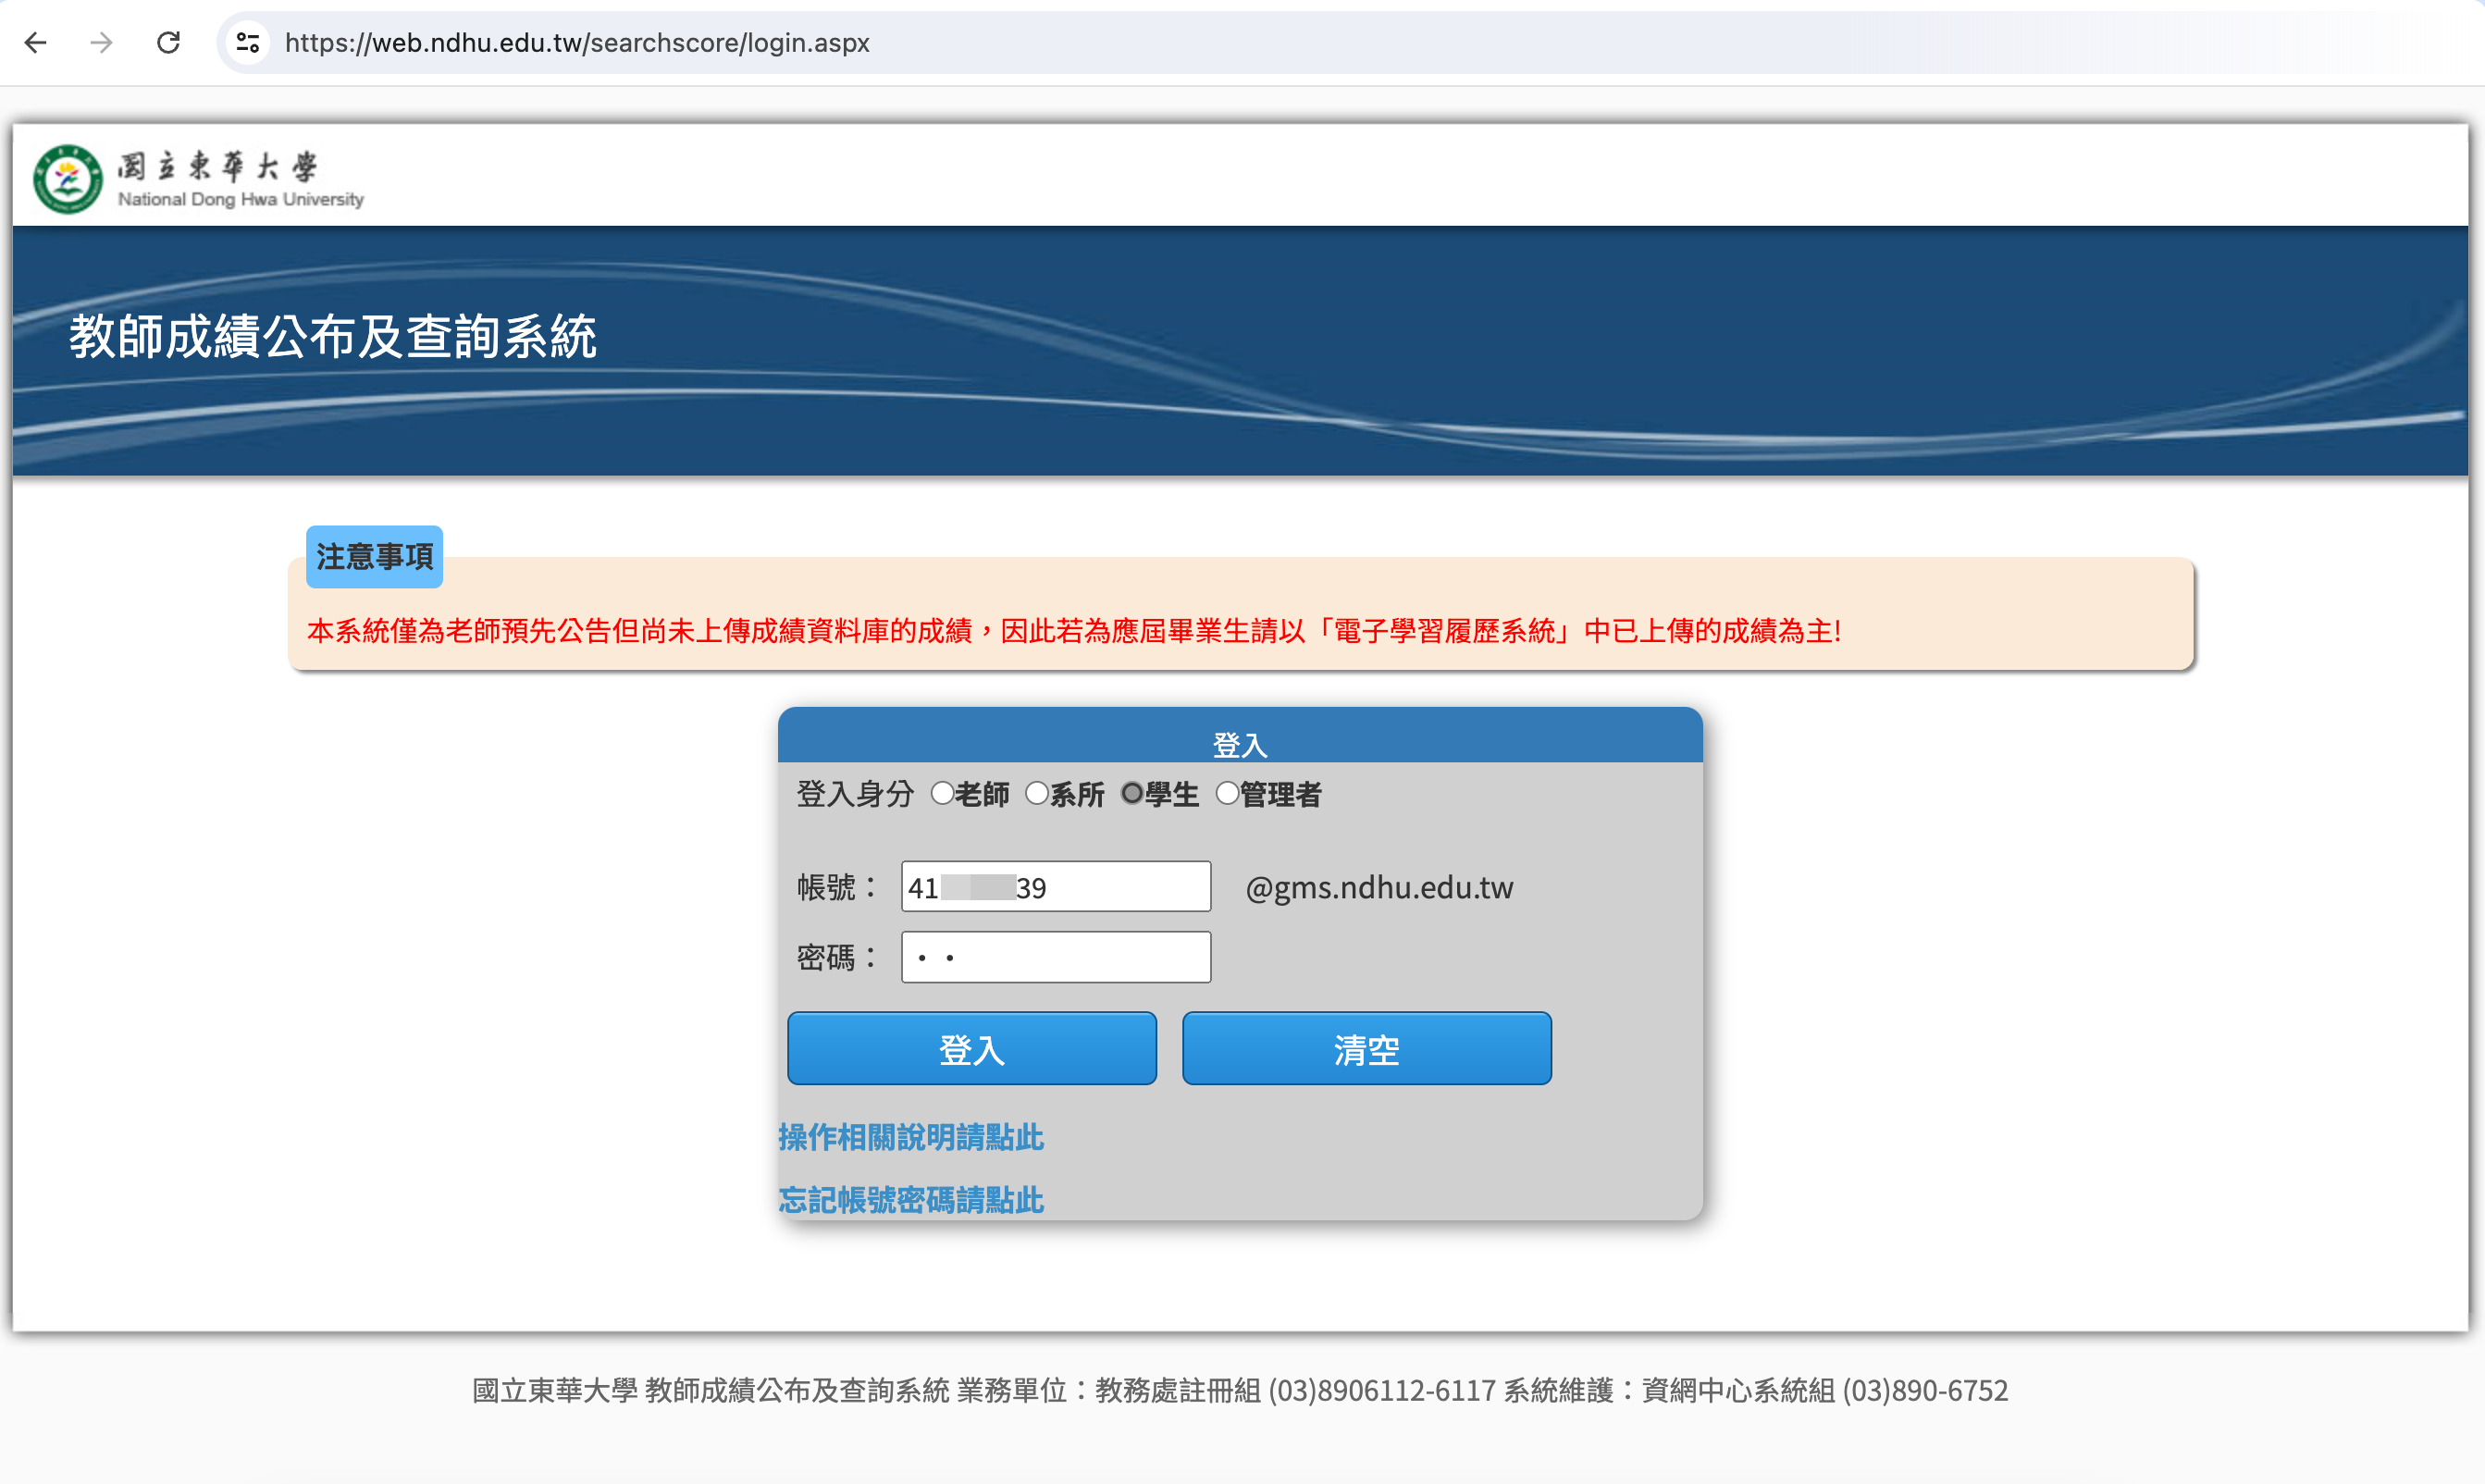Click the footer contact text with (03)890-6752

(x=1240, y=1391)
